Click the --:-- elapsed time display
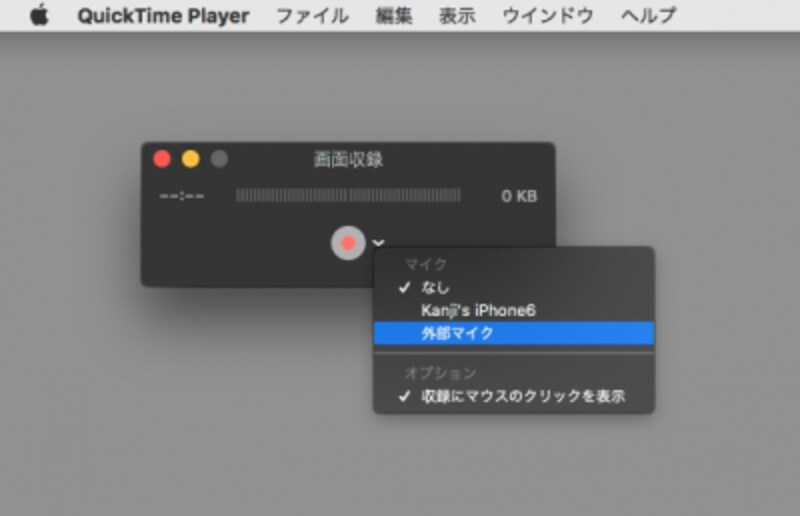 182,196
